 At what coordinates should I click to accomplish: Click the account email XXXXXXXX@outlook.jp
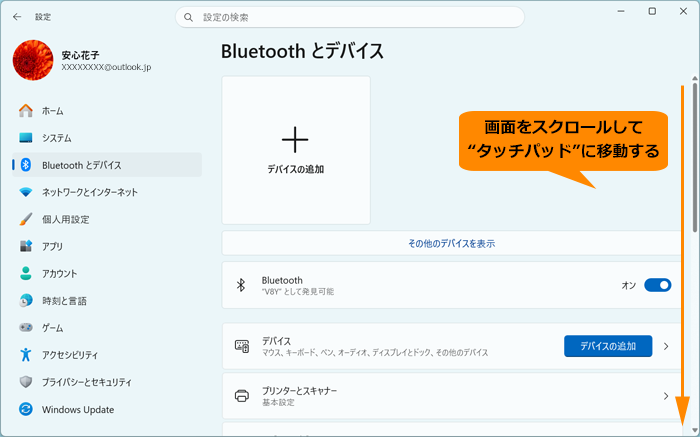[x=106, y=67]
